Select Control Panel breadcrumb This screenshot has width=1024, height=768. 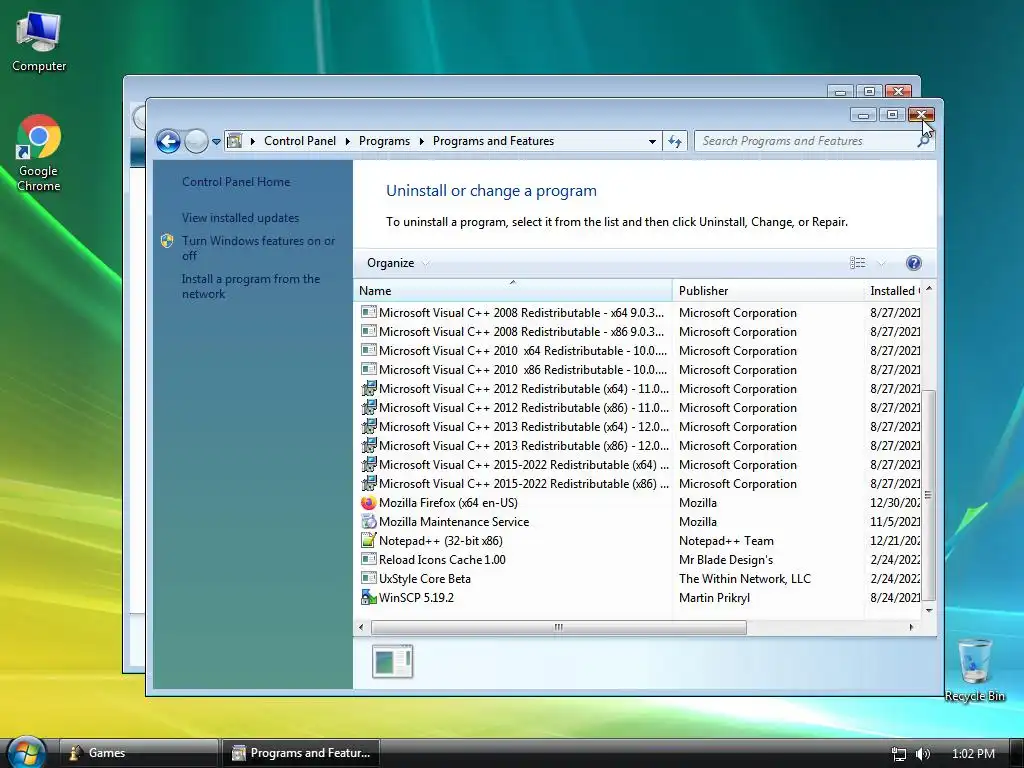pyautogui.click(x=300, y=141)
